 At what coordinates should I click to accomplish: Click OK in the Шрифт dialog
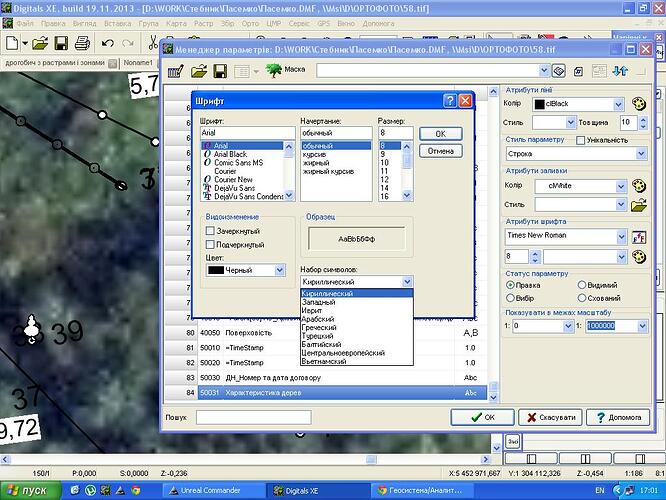(440, 134)
